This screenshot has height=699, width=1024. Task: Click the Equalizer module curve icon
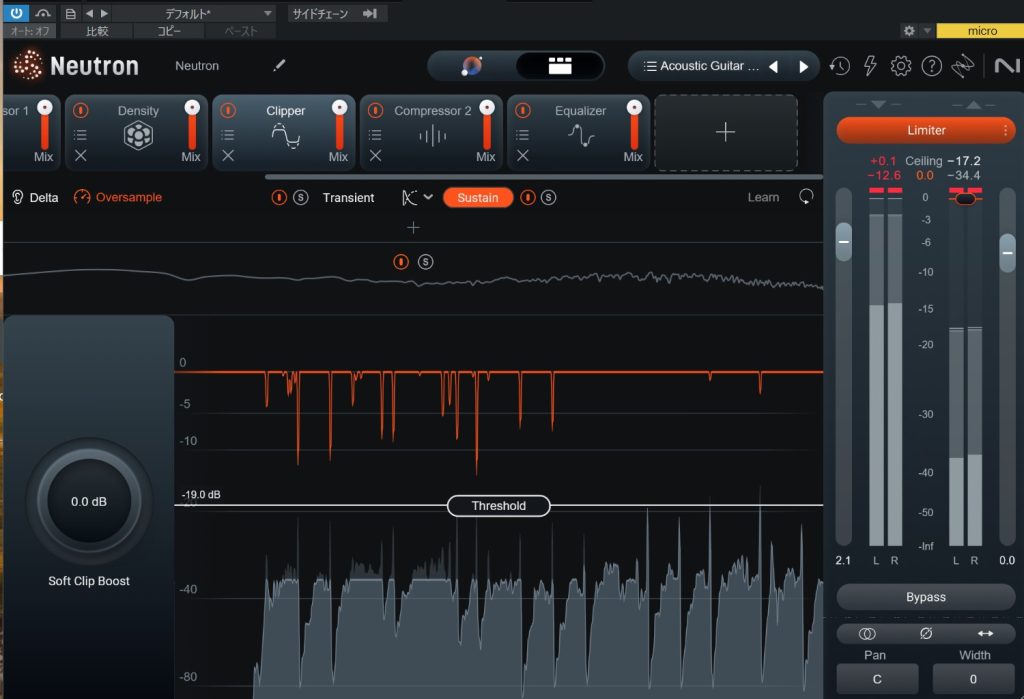coord(580,136)
